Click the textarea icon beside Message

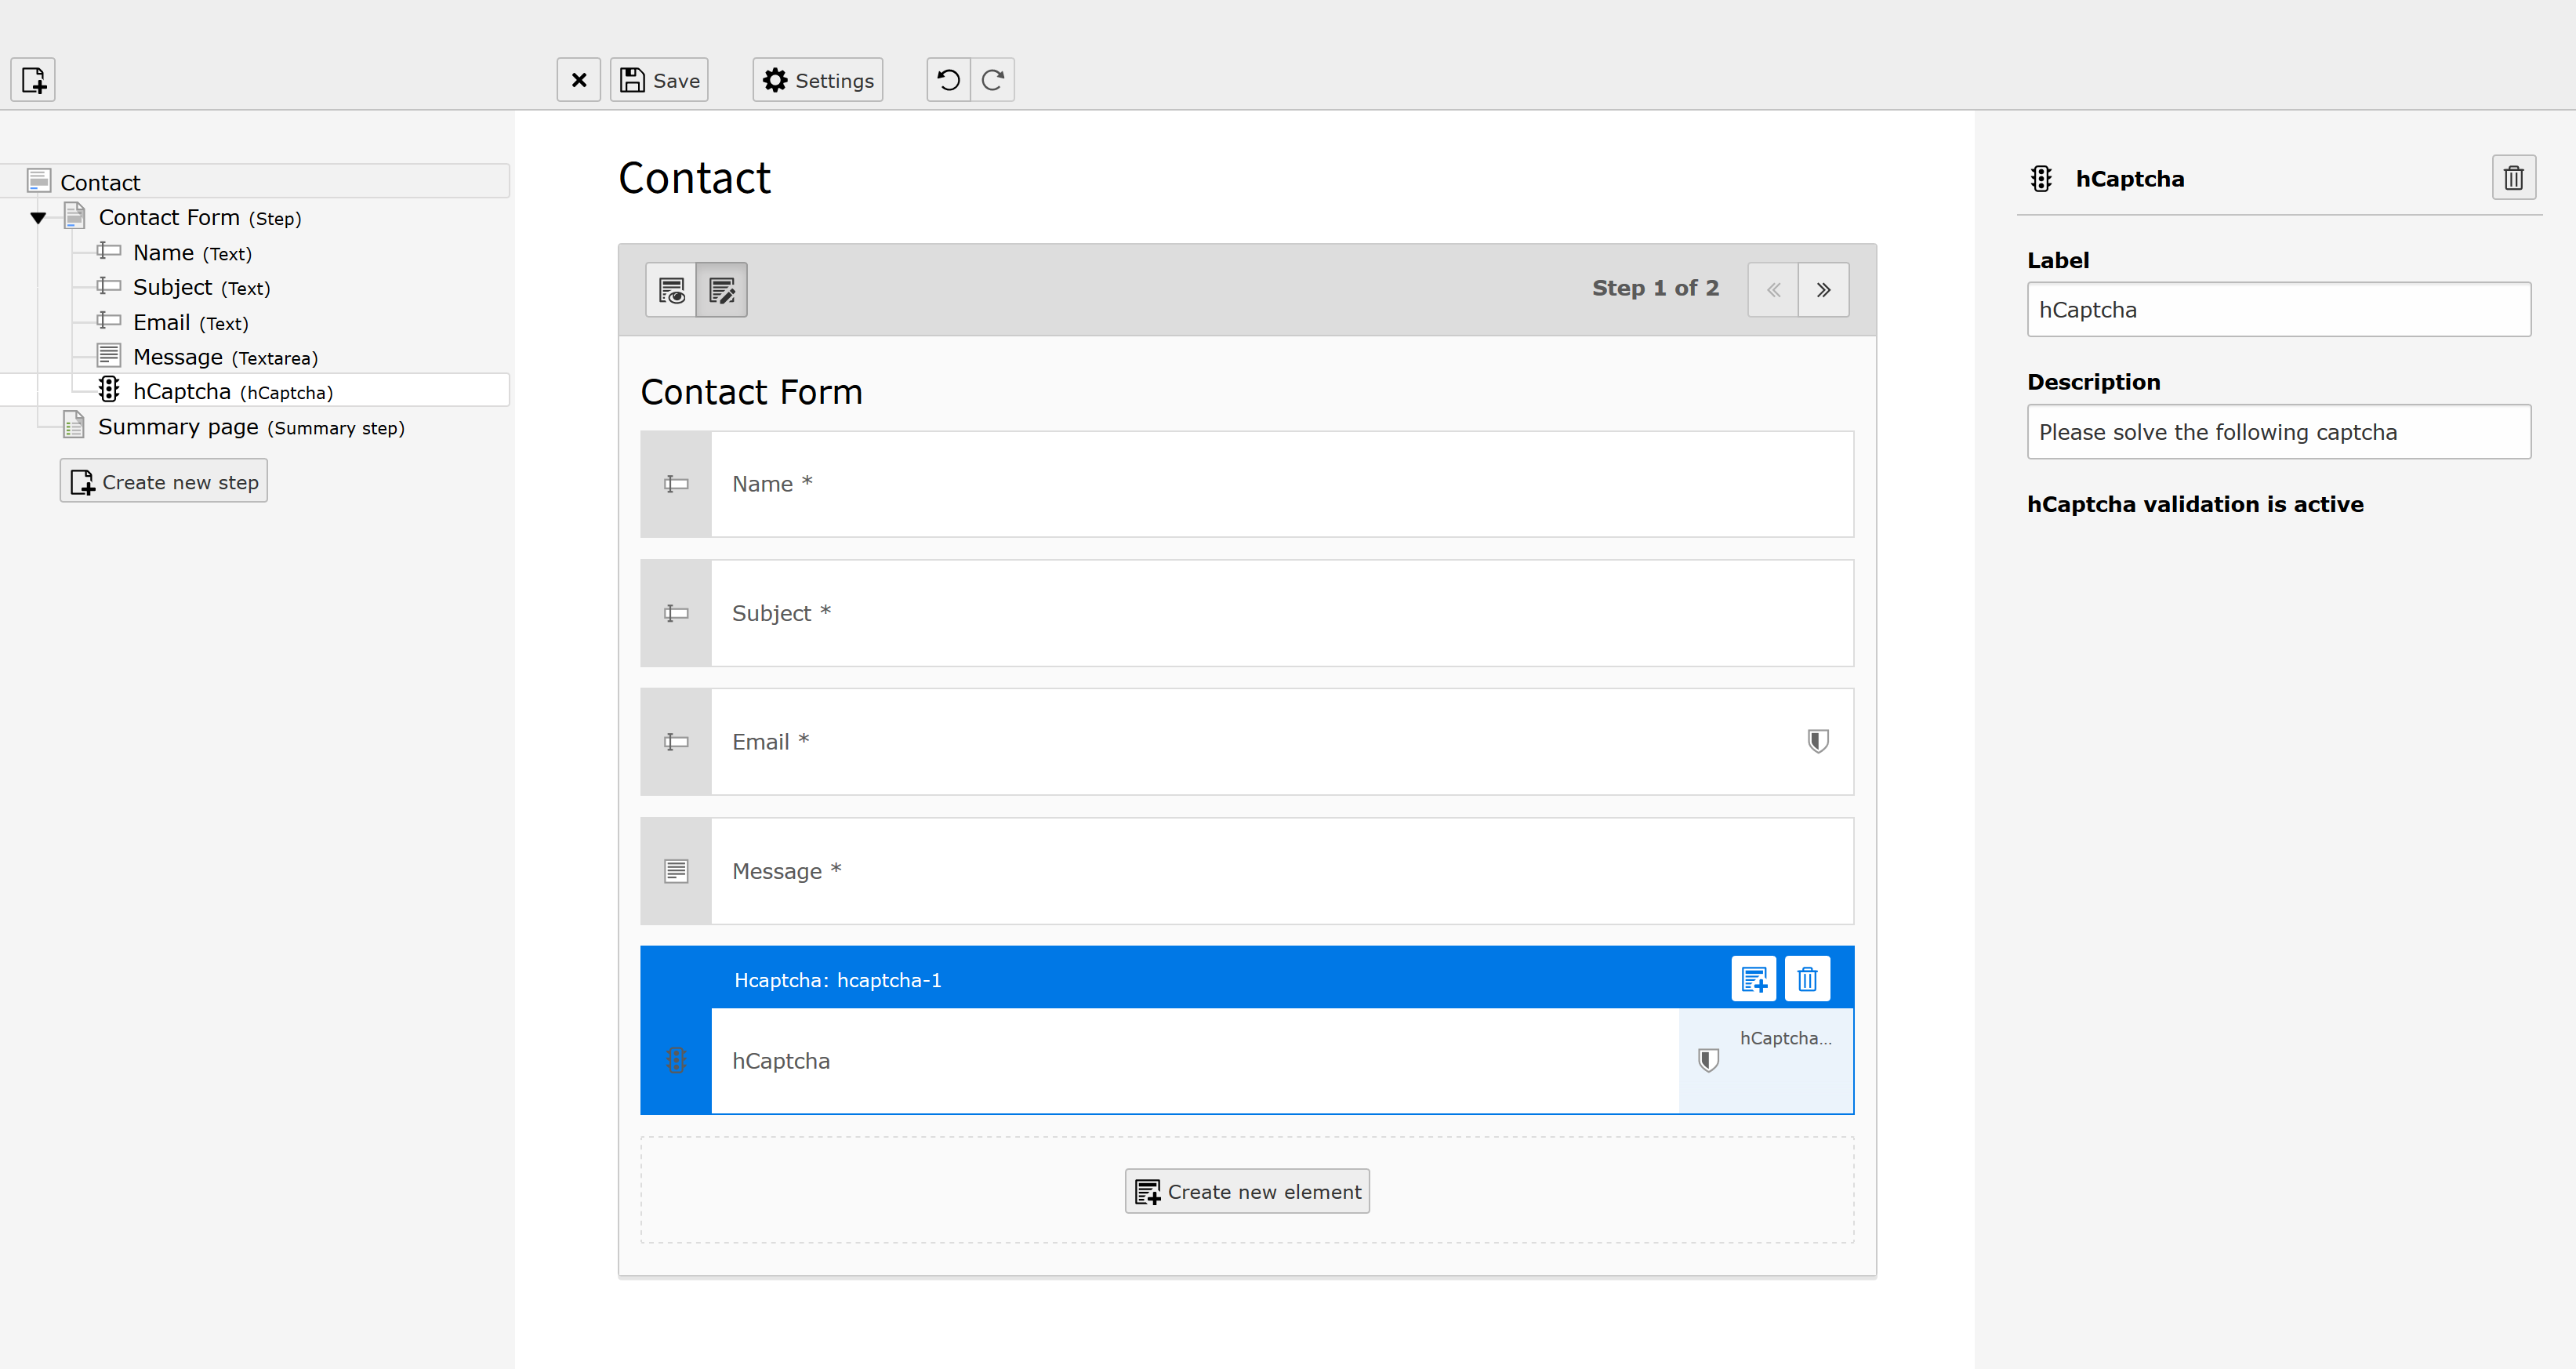[x=676, y=871]
